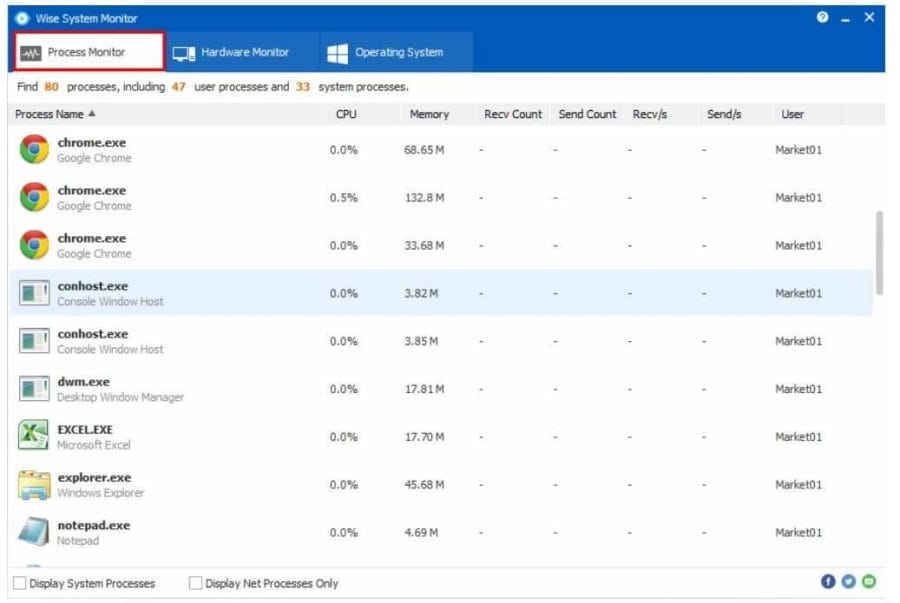Open the Process Monitor tab
900x603 pixels.
[x=90, y=52]
